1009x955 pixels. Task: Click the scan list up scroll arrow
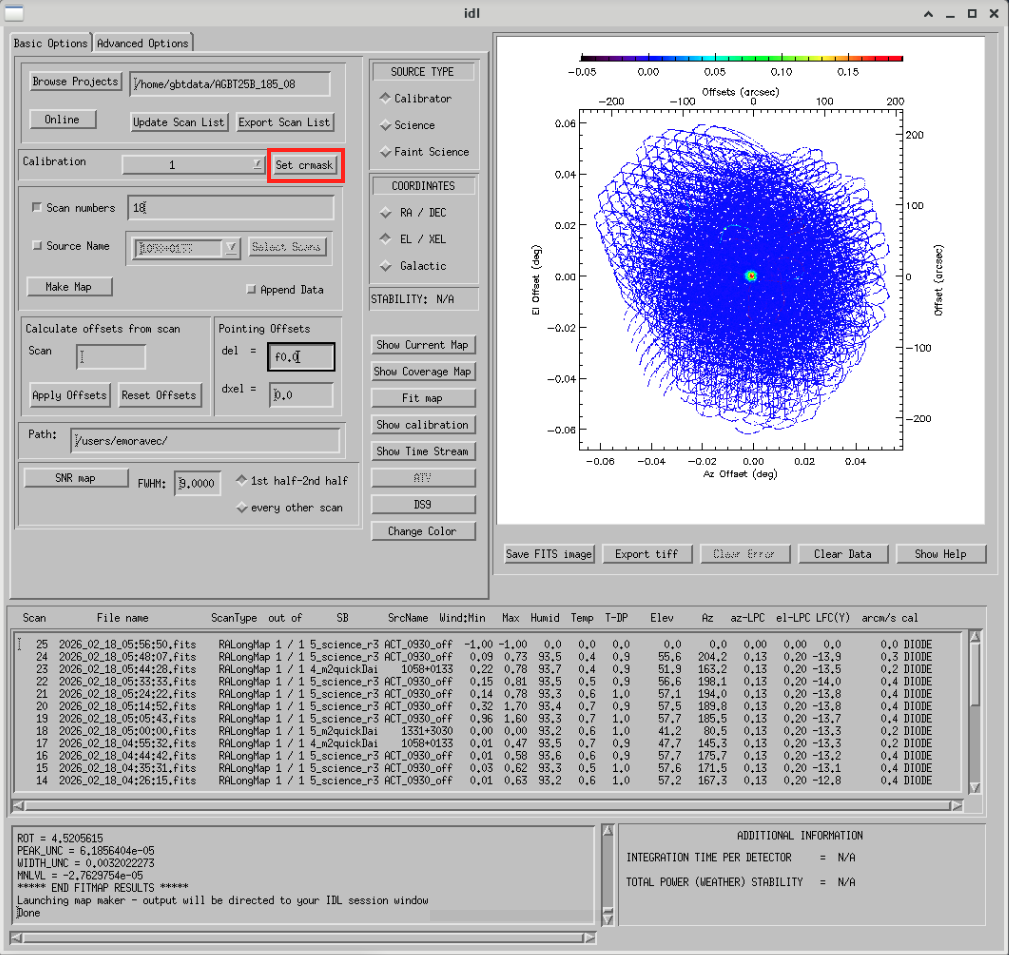tap(975, 637)
